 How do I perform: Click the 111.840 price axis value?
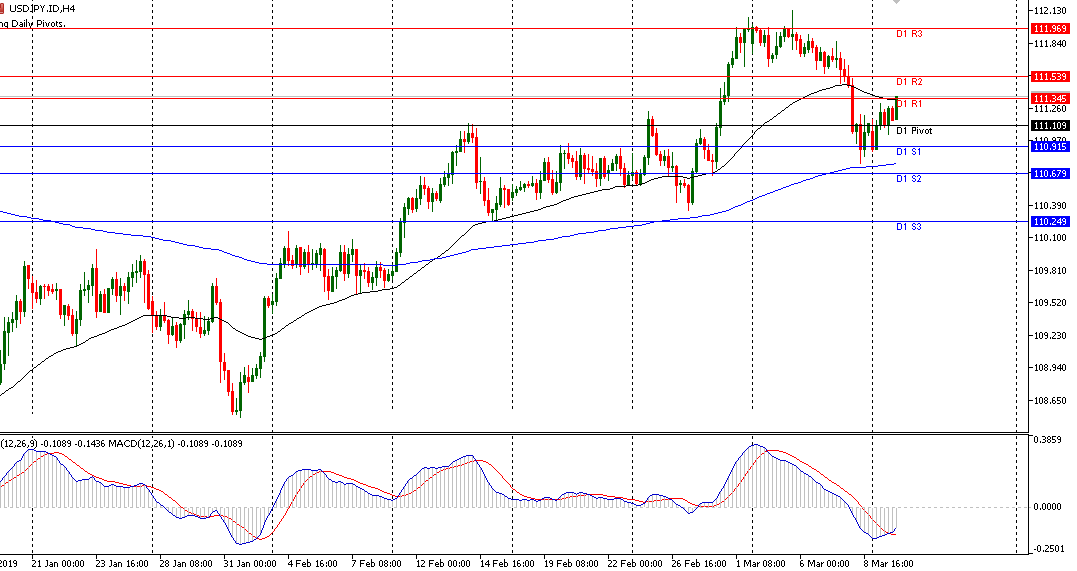pos(1050,44)
